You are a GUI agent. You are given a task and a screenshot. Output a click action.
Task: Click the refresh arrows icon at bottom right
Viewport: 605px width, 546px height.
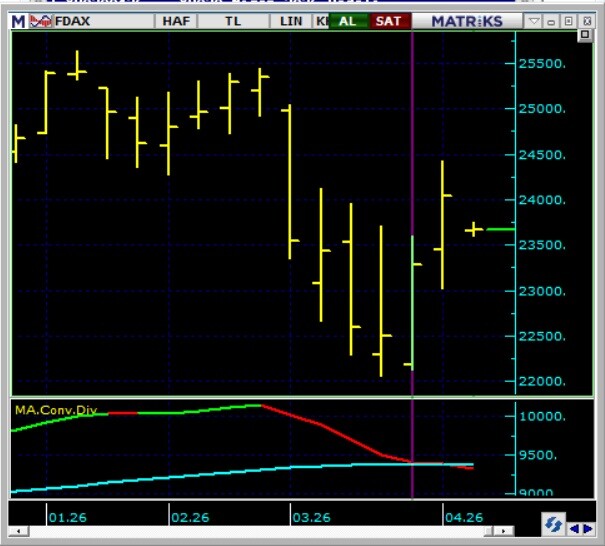coord(553,523)
